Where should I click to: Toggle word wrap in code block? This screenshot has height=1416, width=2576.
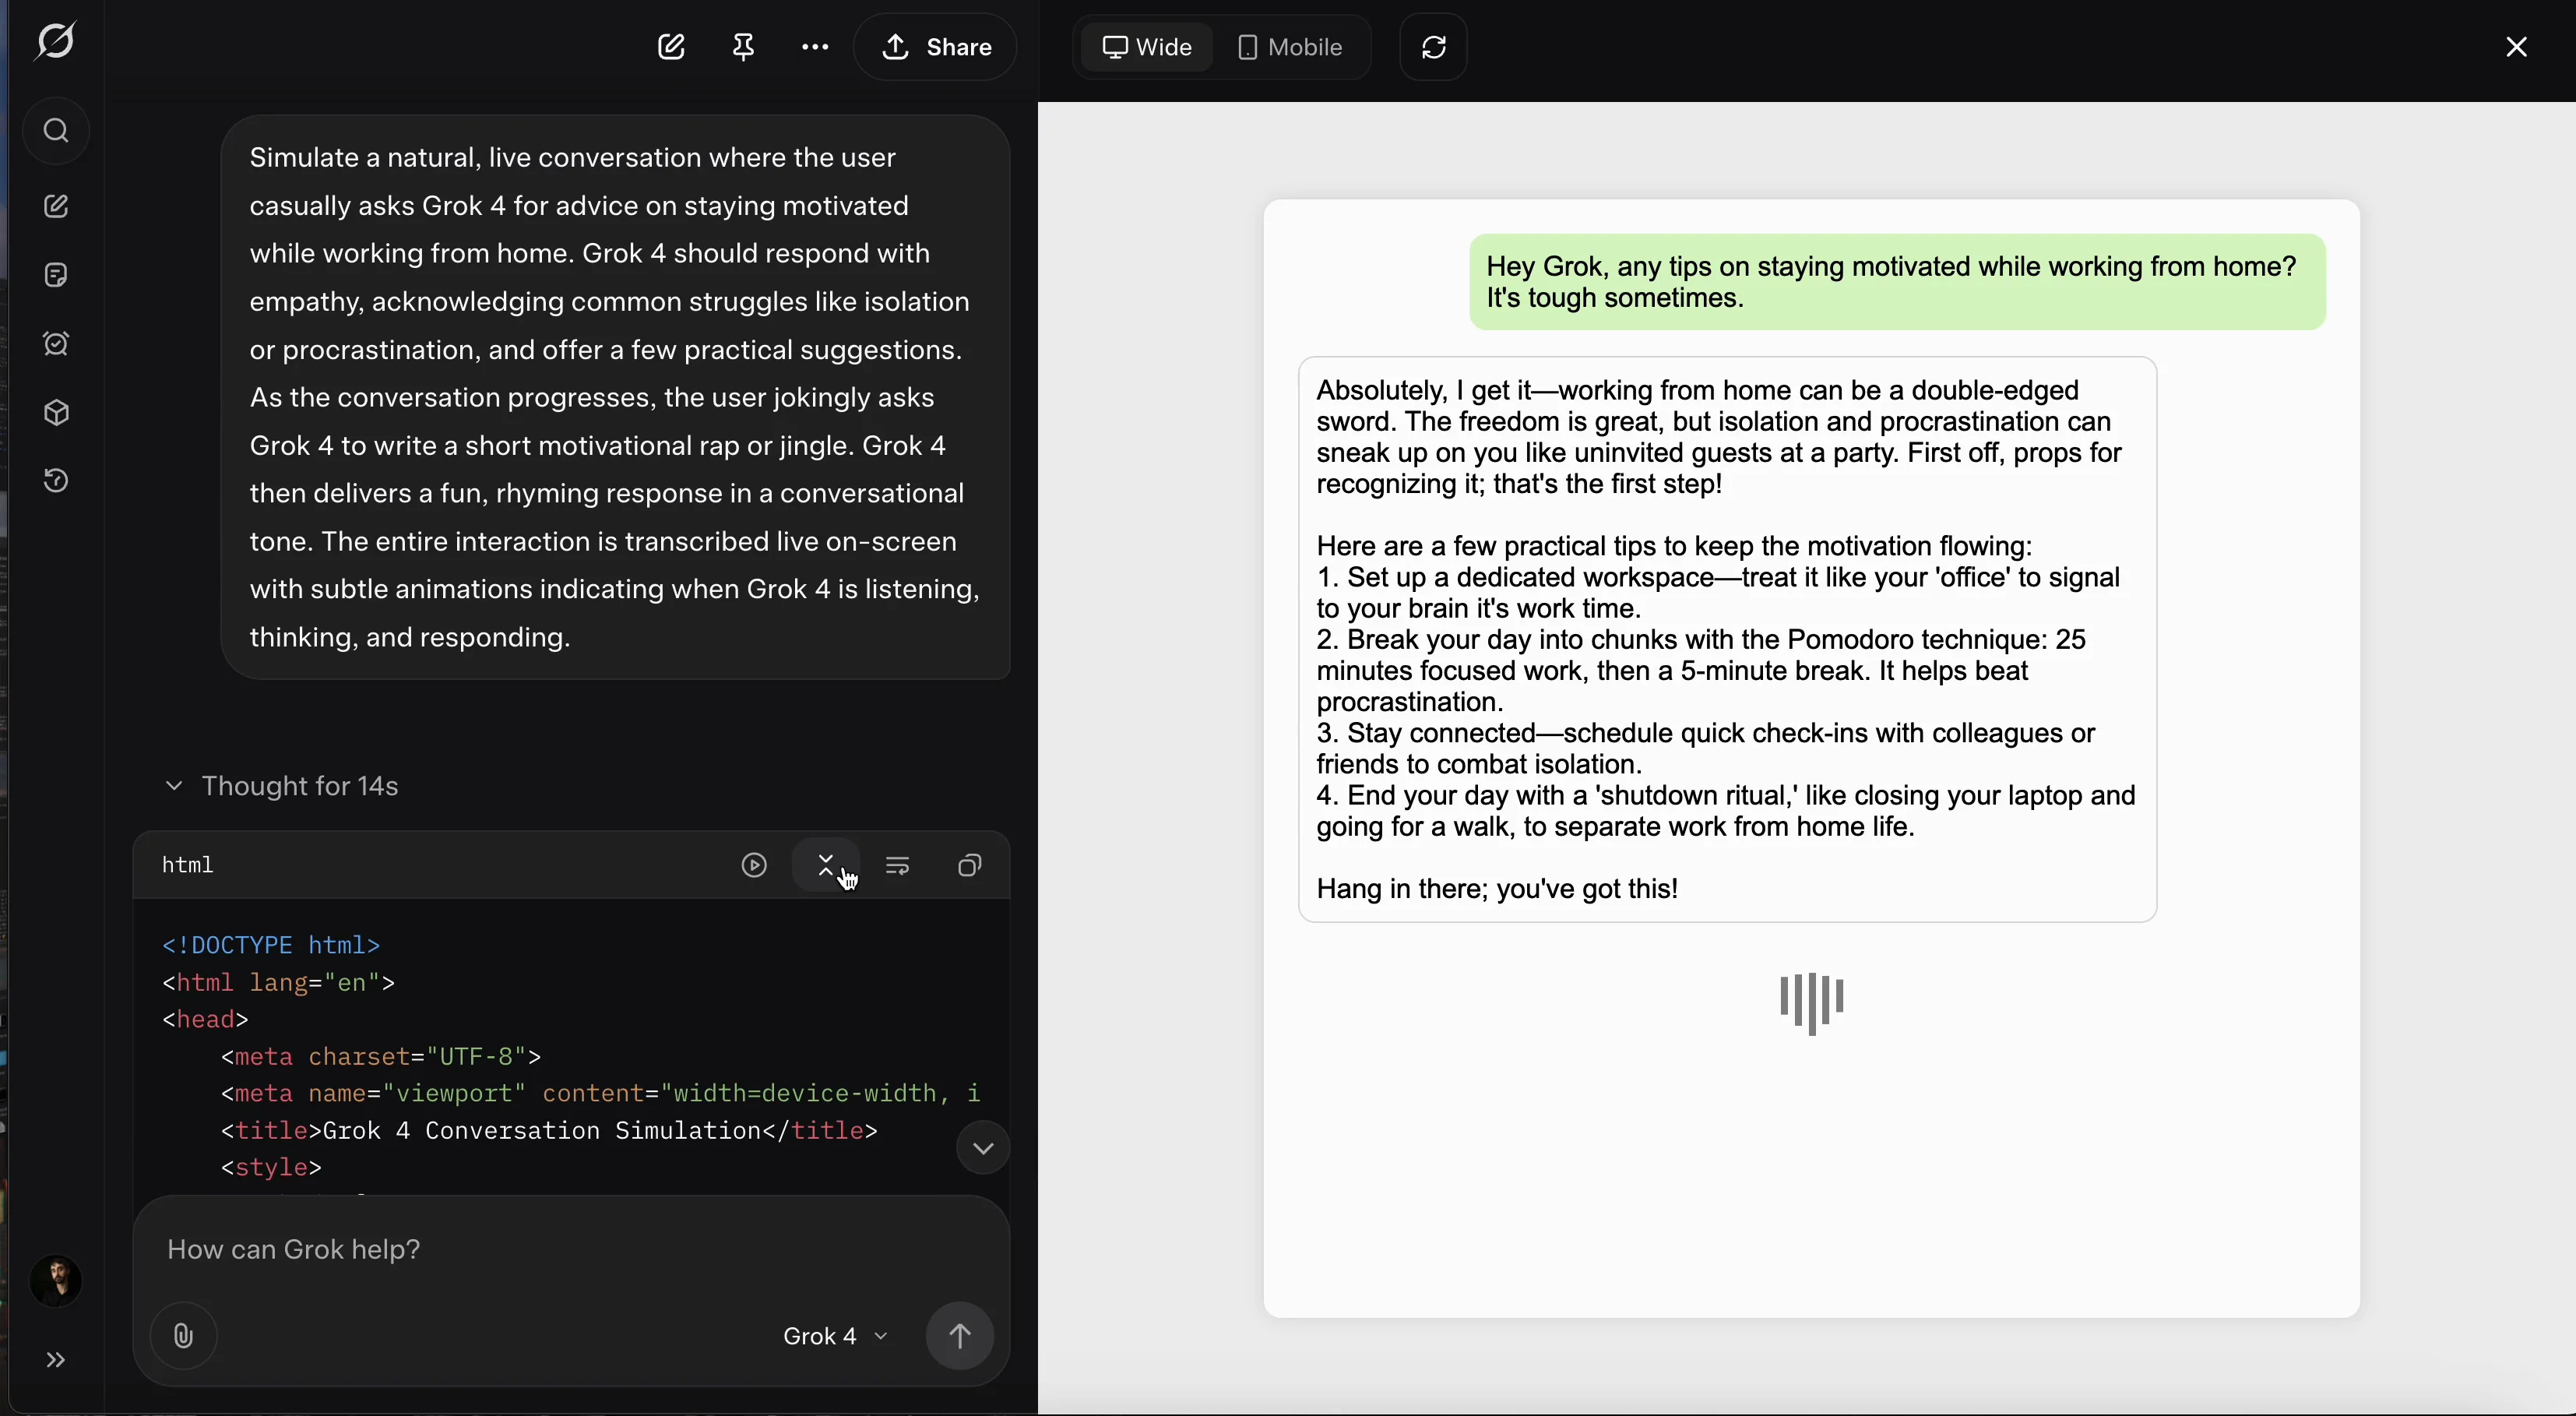897,866
